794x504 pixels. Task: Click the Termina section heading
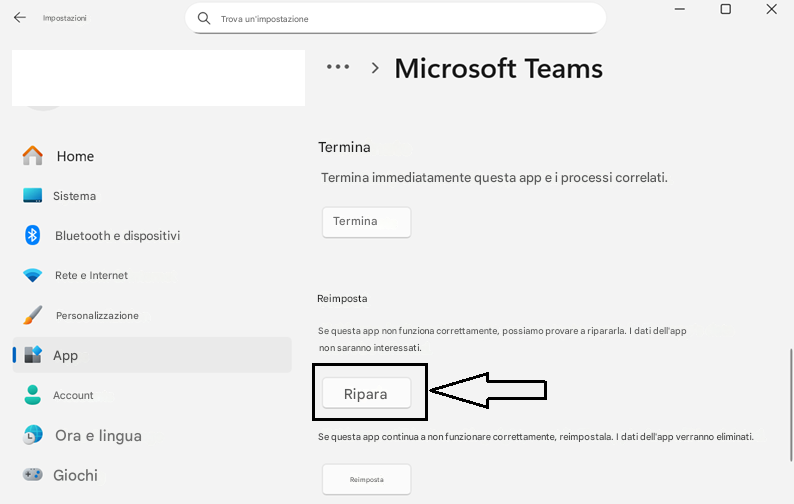[344, 147]
